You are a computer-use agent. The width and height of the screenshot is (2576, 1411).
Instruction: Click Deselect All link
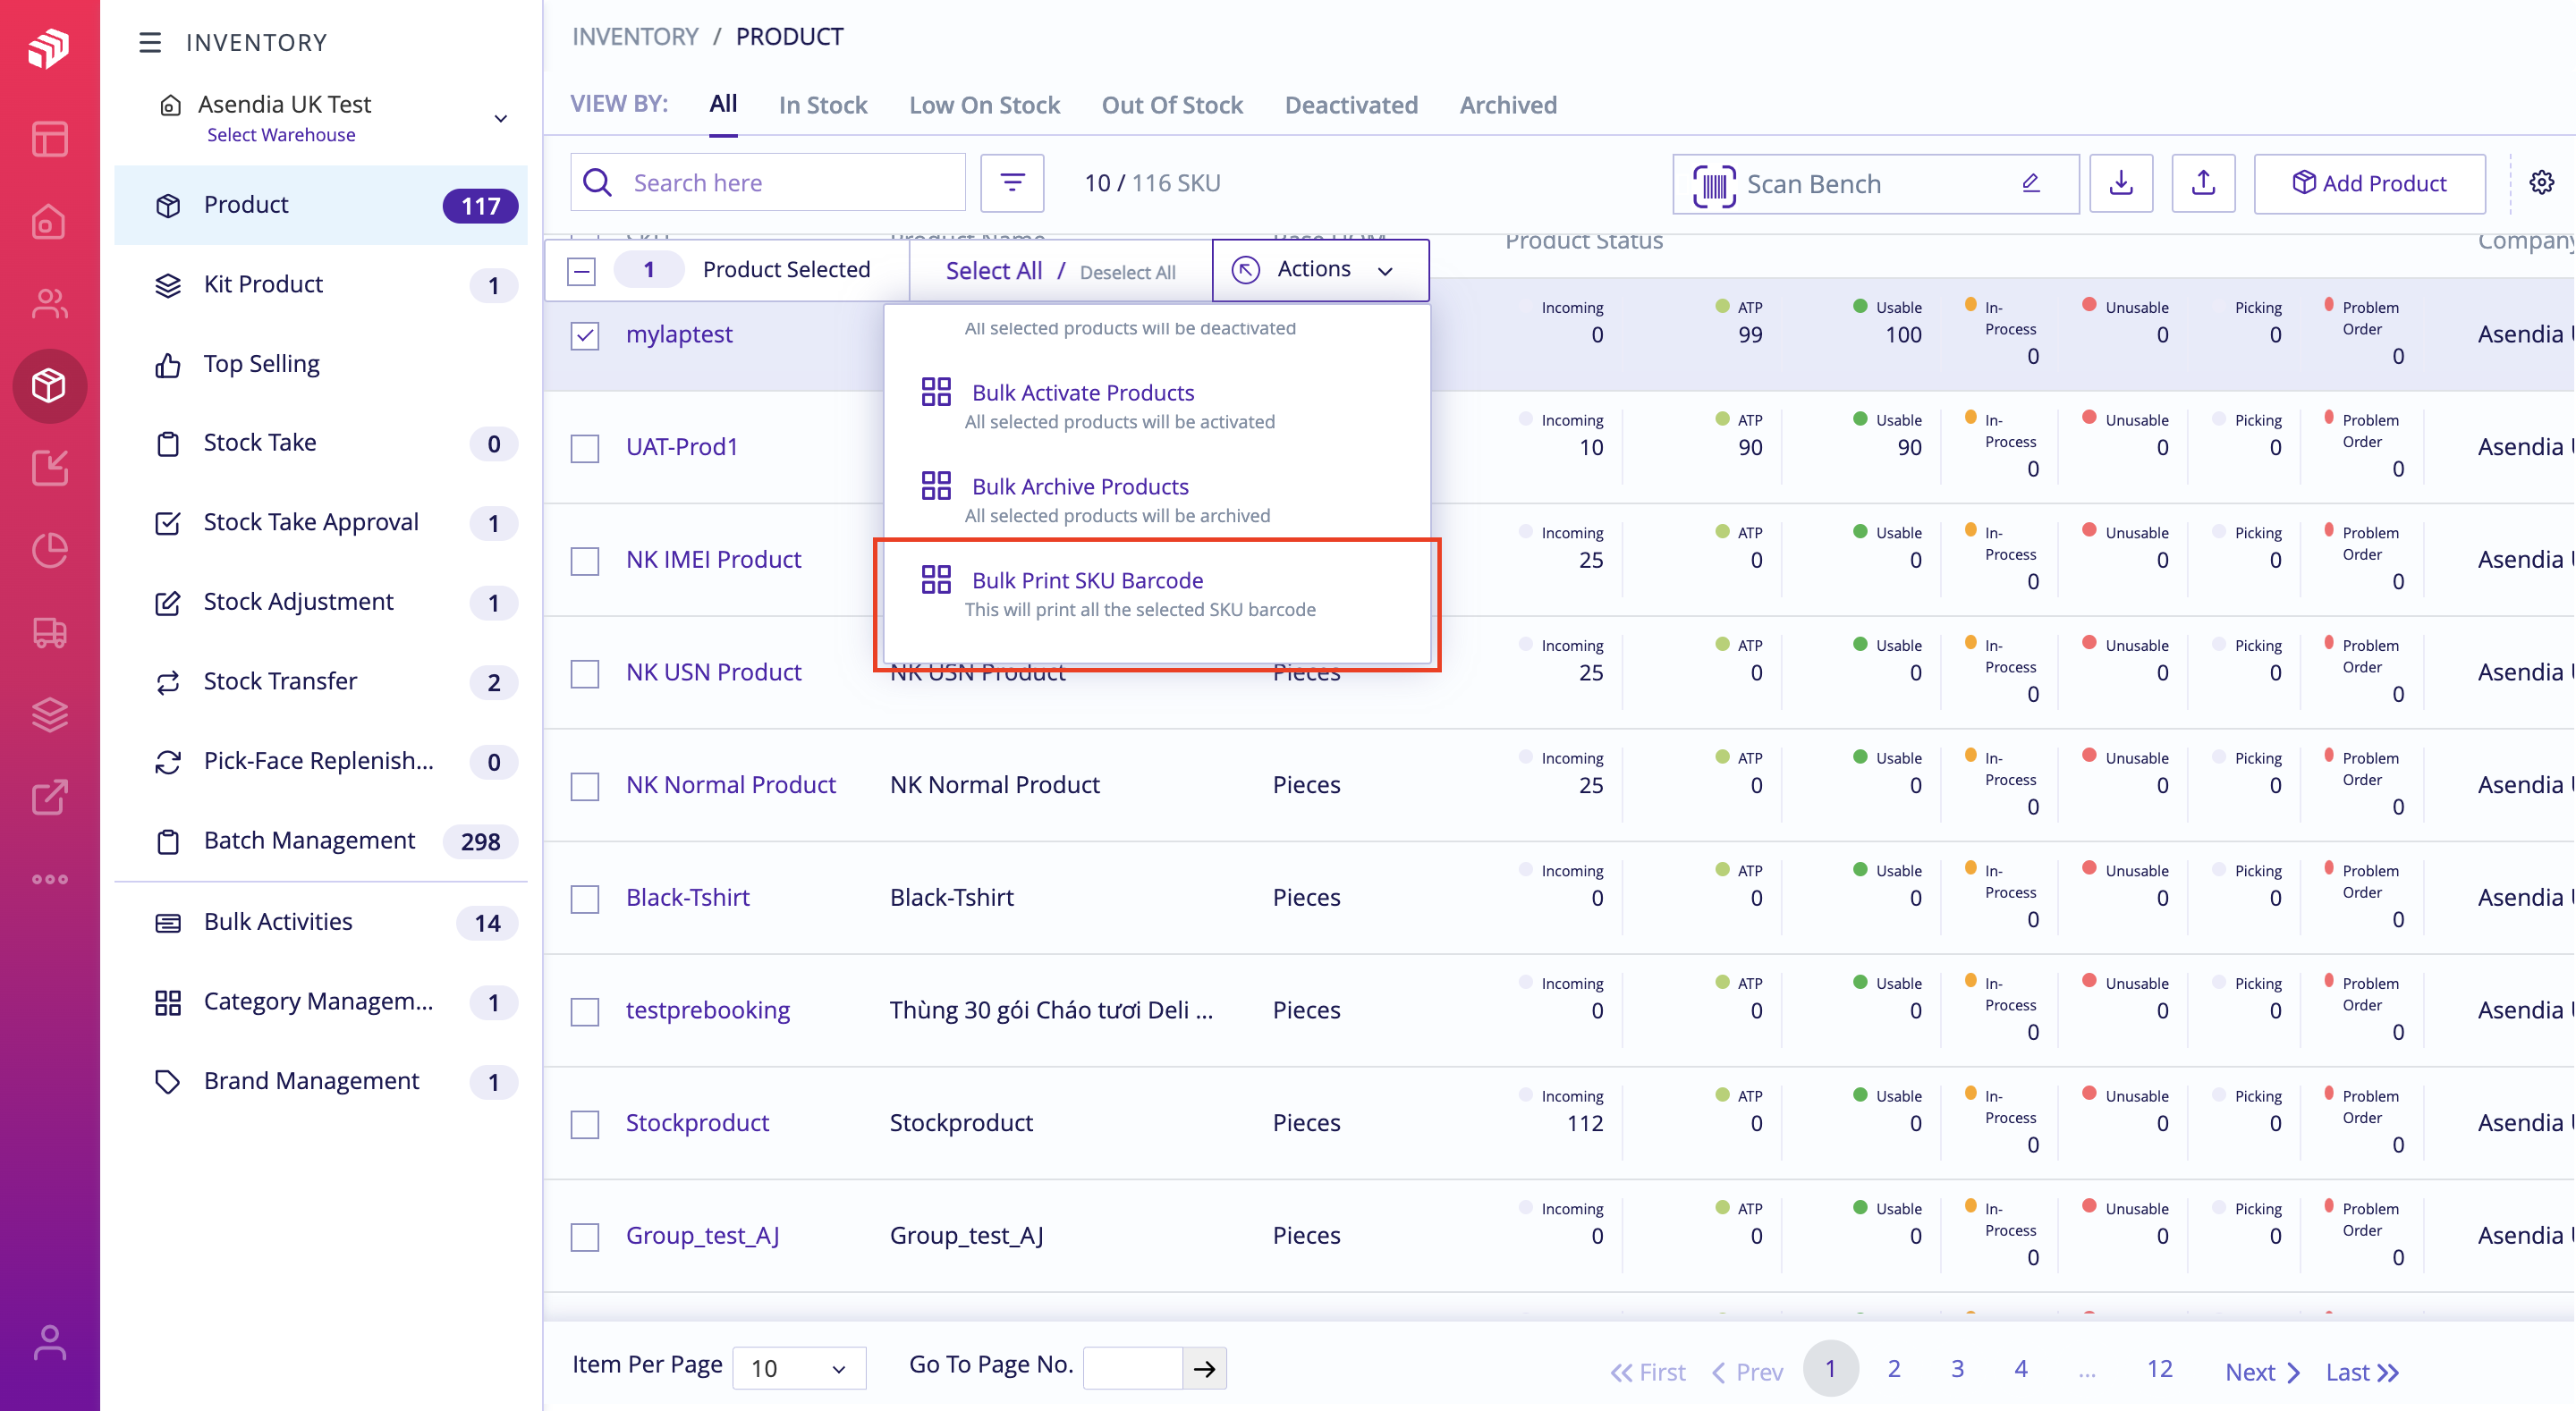tap(1127, 272)
